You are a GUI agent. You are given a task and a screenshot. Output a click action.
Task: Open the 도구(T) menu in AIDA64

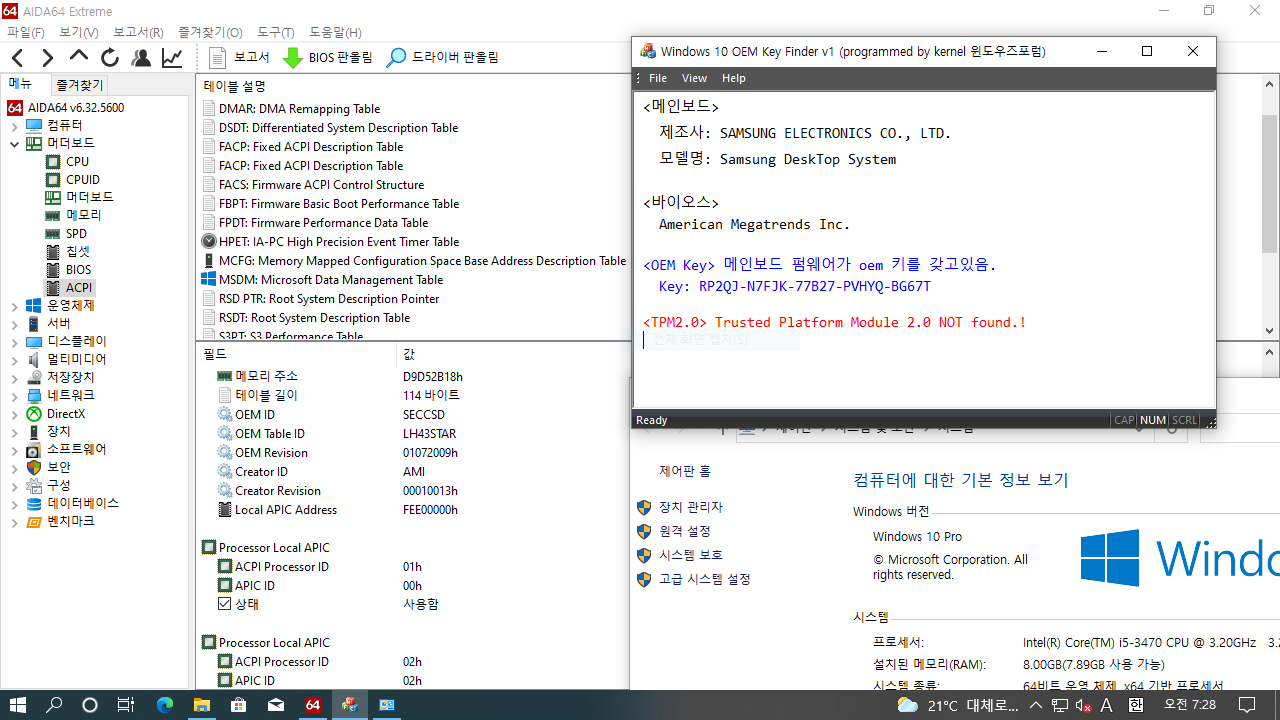point(274,33)
